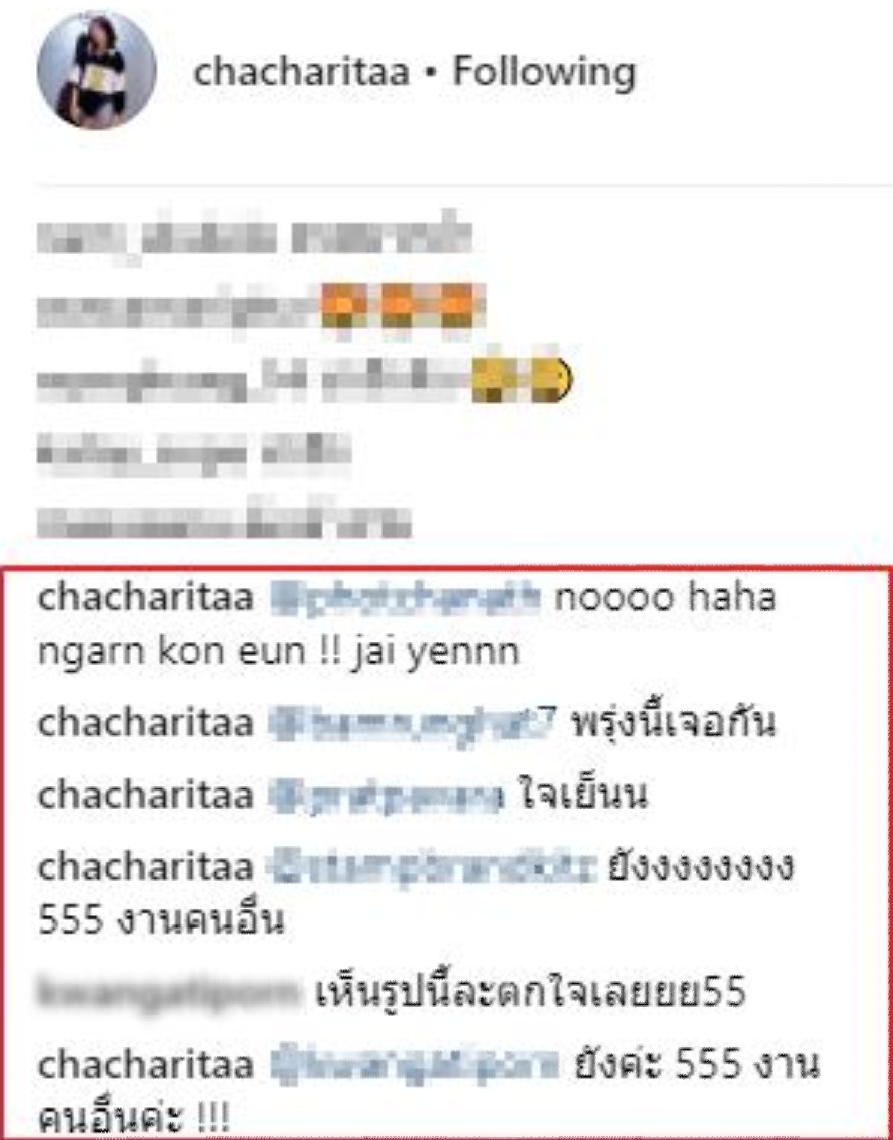
Task: Click chacharitaa in the 'ใจเย็นน' reply
Action: [145, 794]
